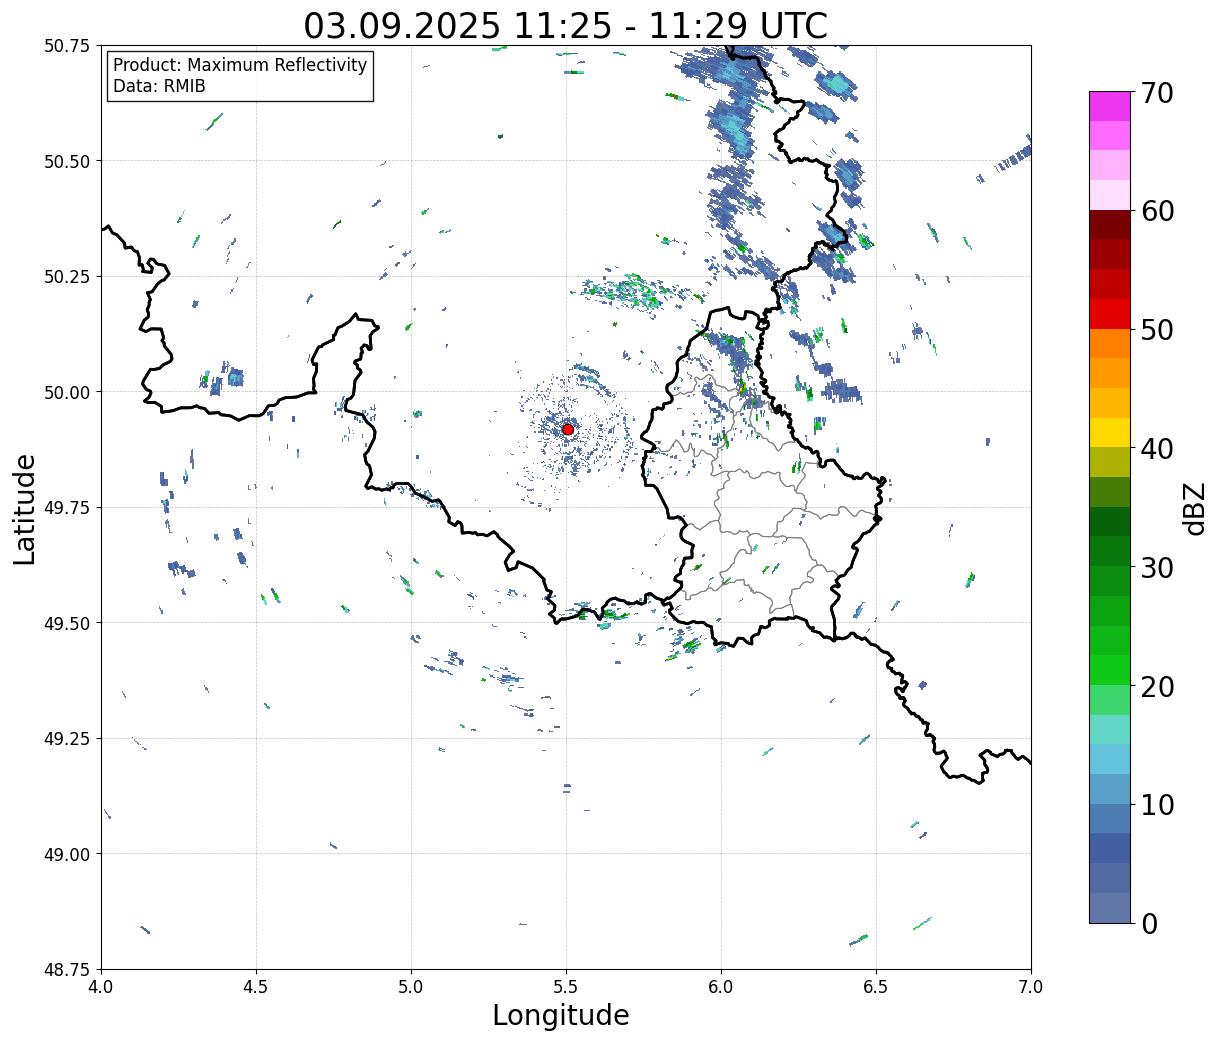Click the colorbar tick label 40
Image resolution: width=1219 pixels, height=1040 pixels.
click(x=1156, y=449)
